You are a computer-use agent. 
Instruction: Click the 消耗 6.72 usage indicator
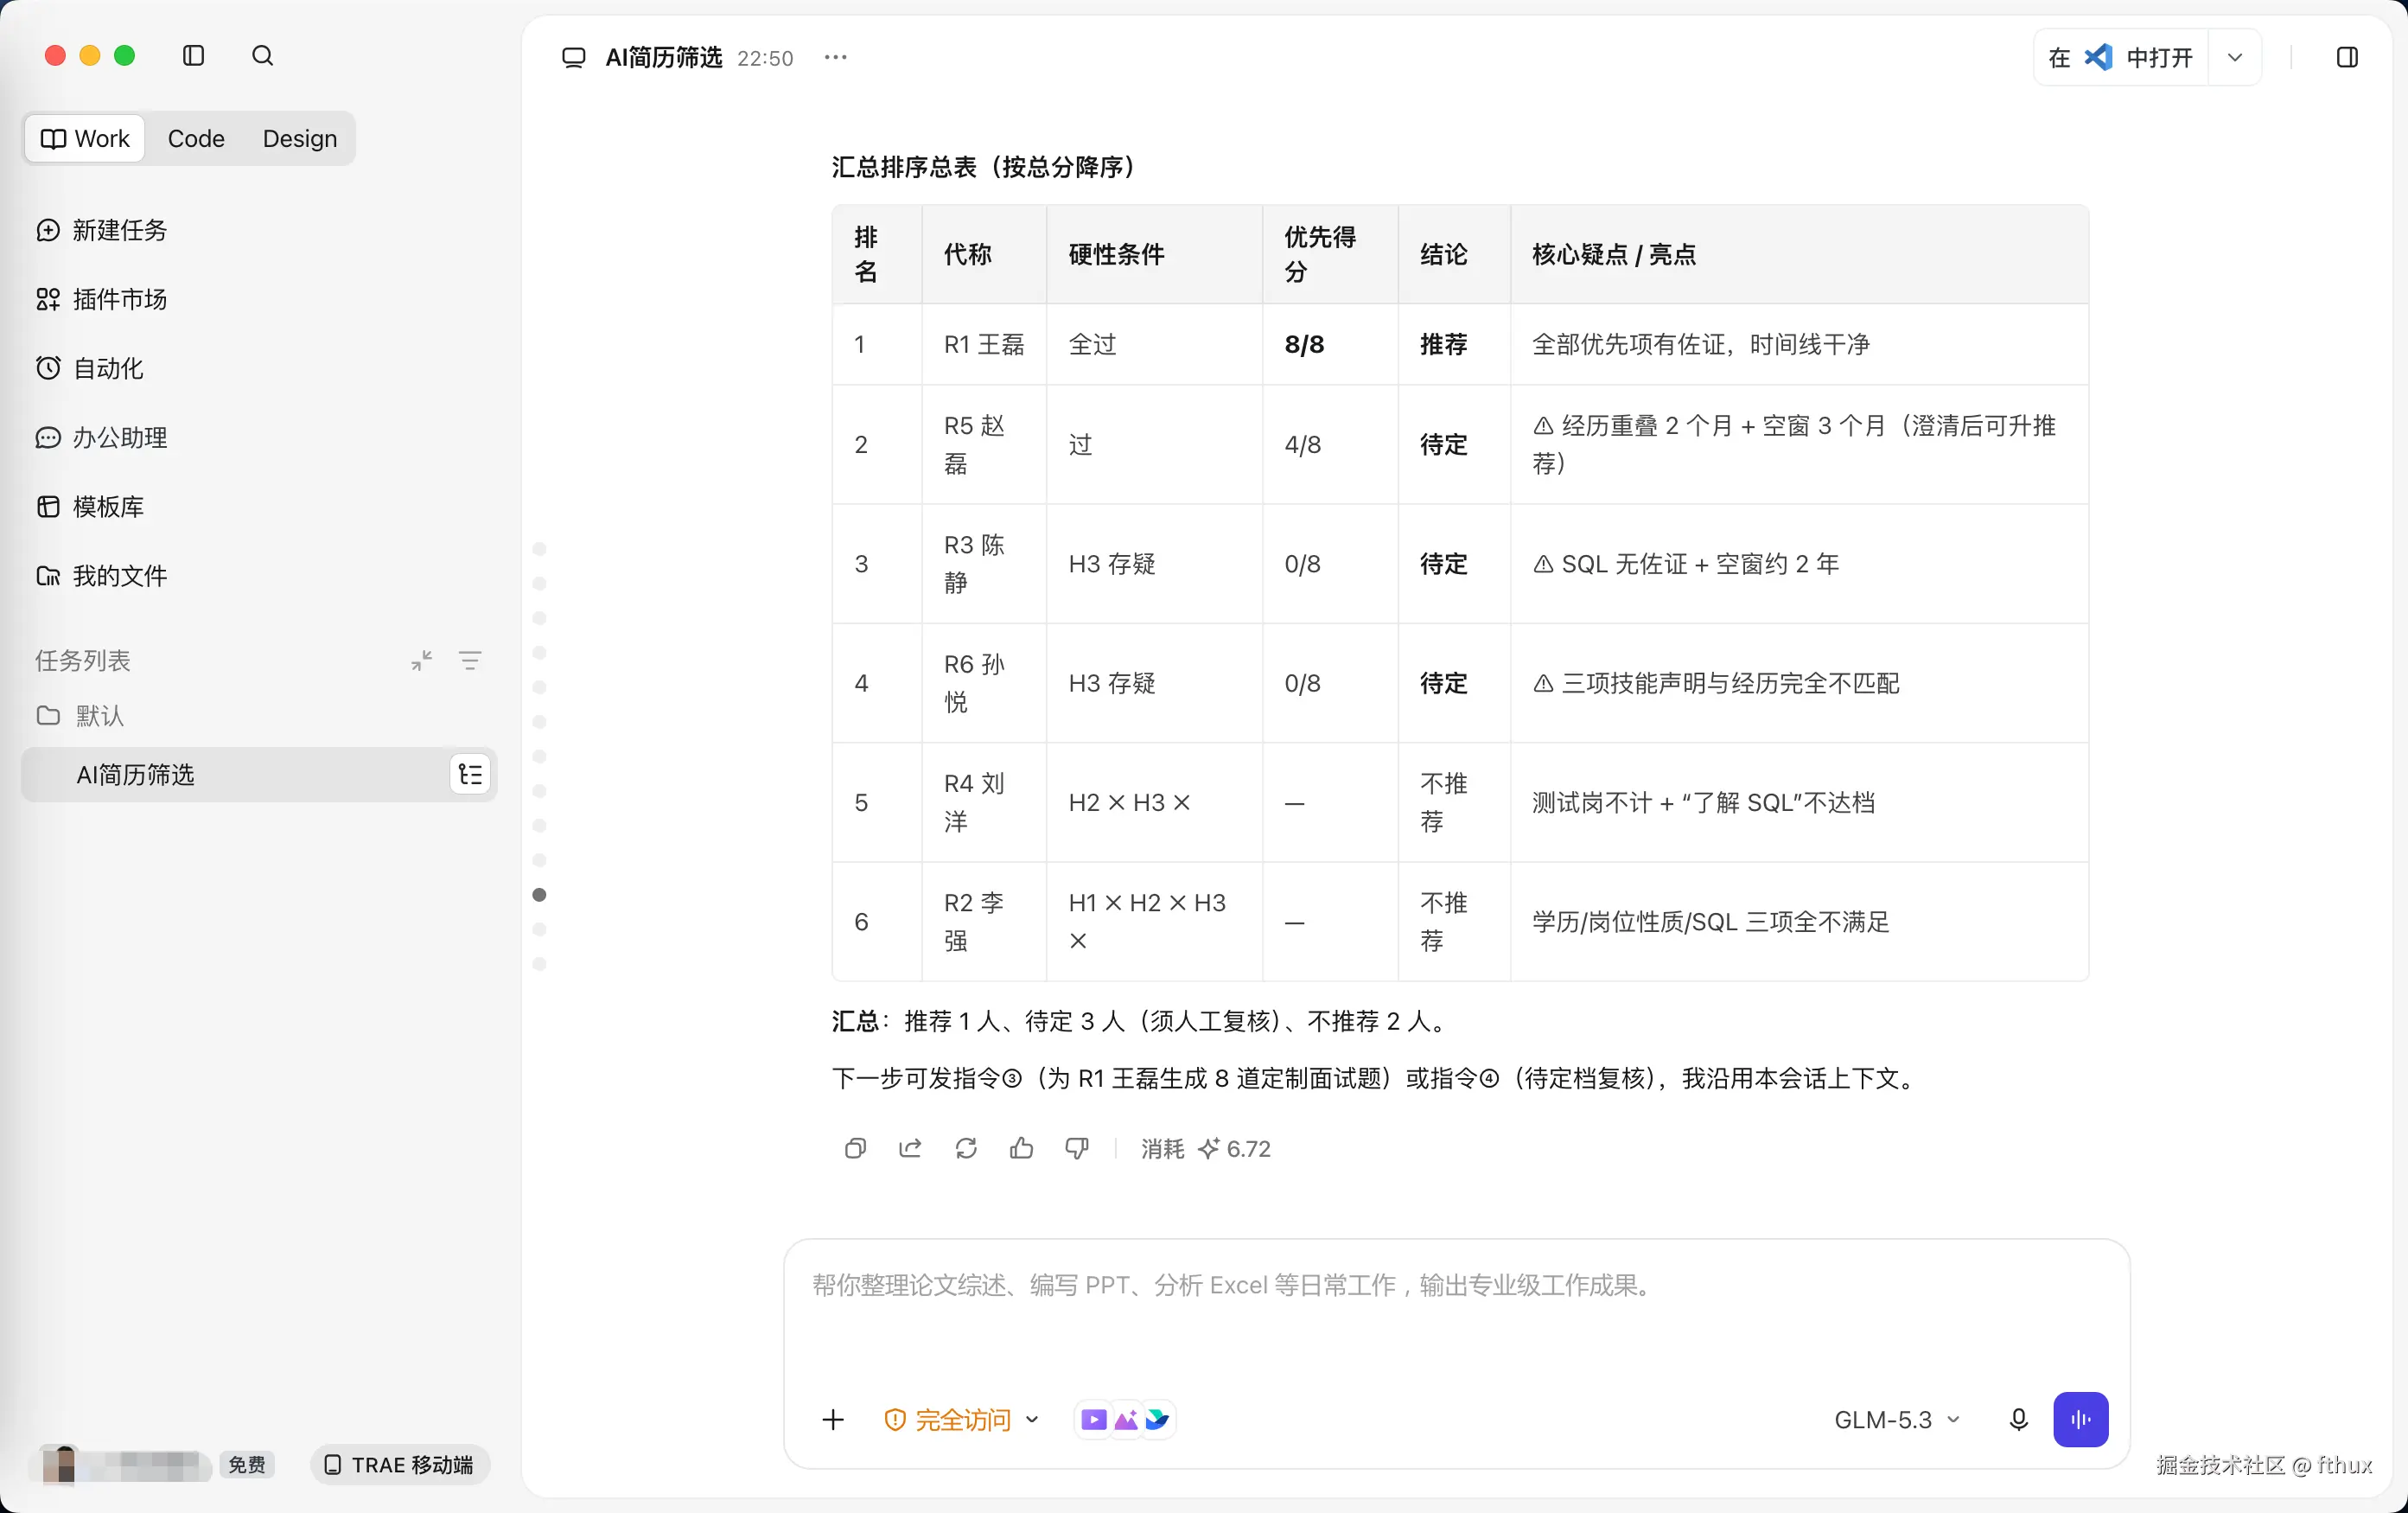tap(1206, 1148)
